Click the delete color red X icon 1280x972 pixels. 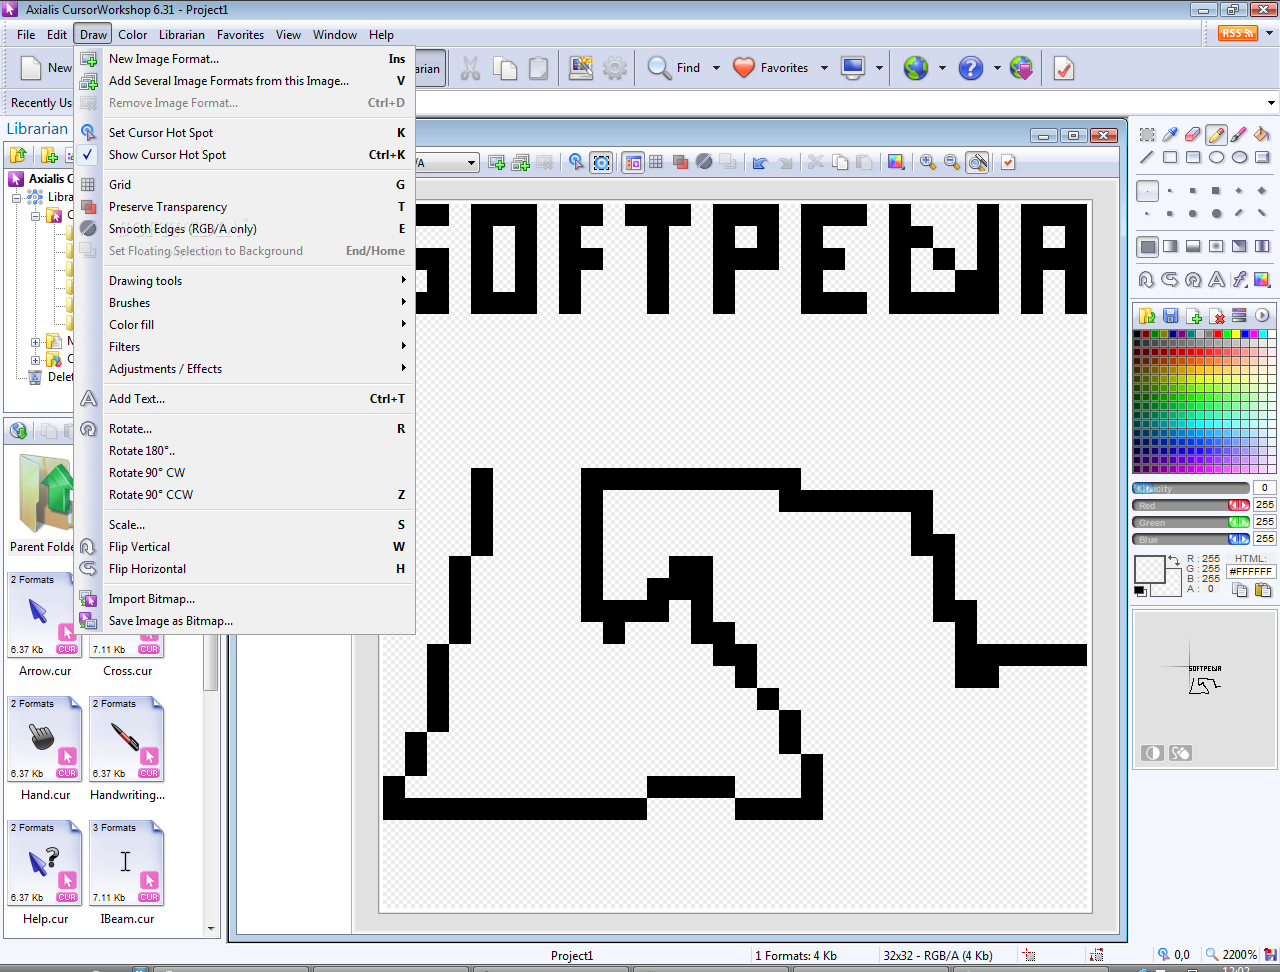coord(1216,315)
